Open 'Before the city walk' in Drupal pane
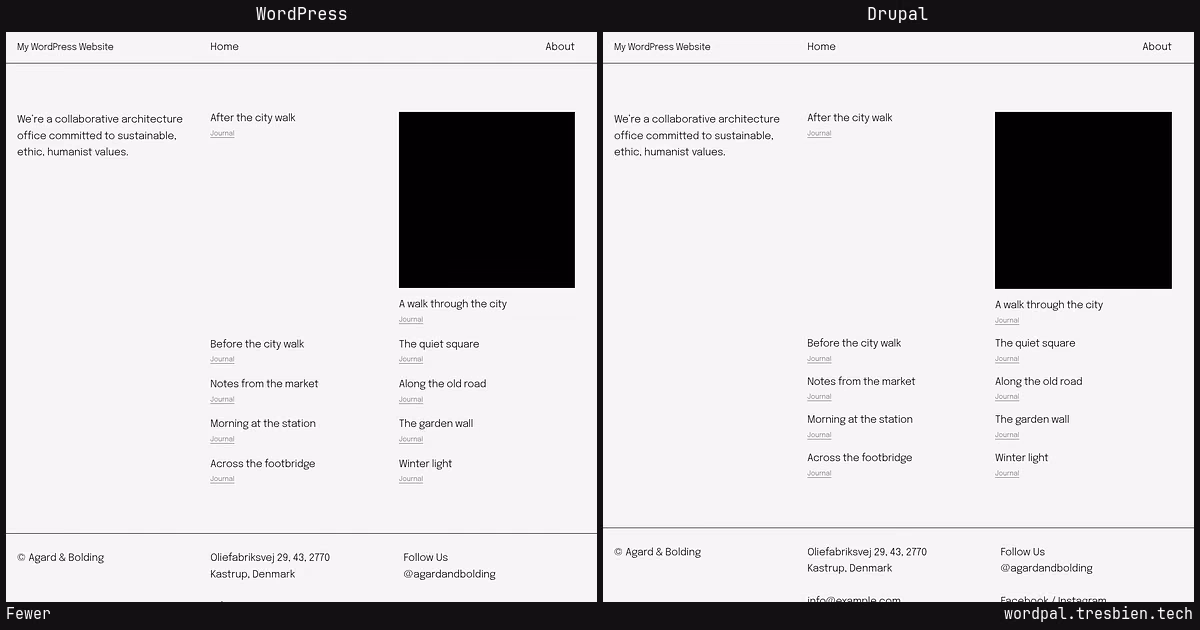The width and height of the screenshot is (1200, 630). coord(854,343)
